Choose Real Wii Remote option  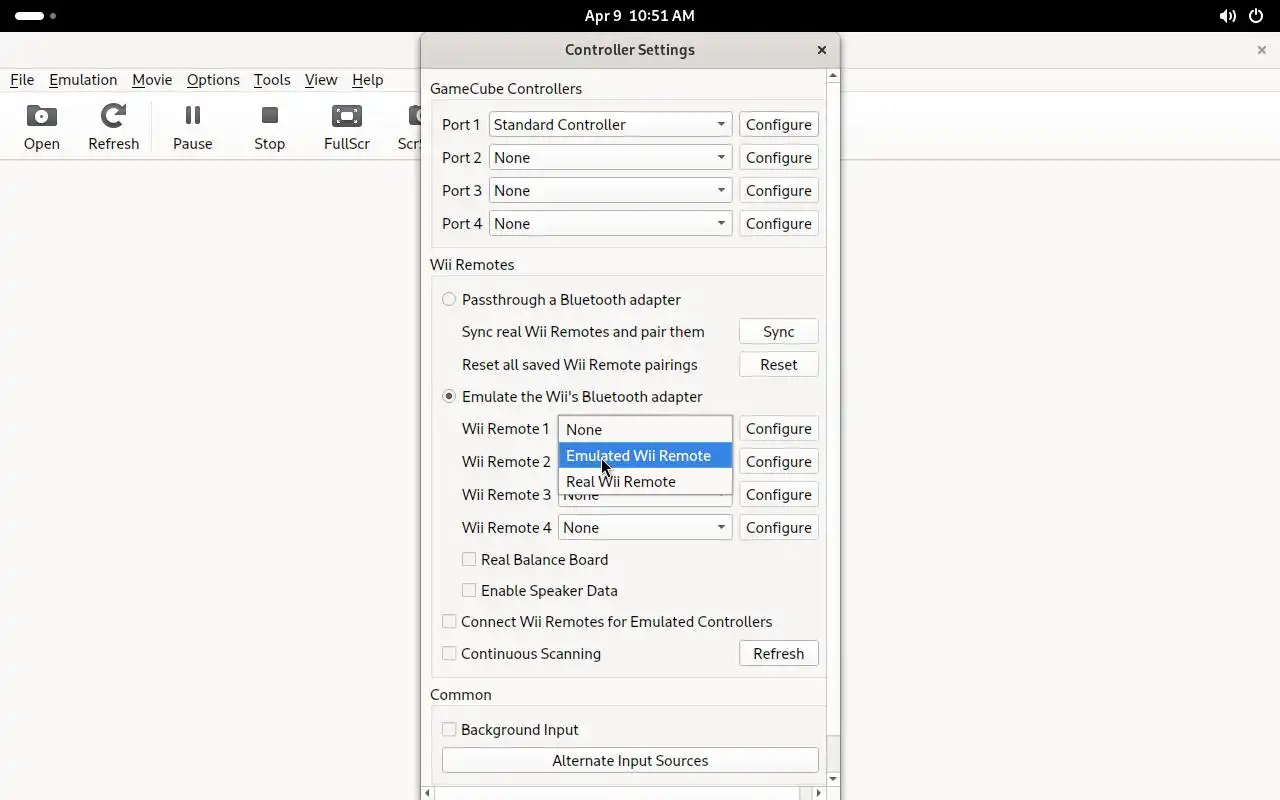point(645,481)
